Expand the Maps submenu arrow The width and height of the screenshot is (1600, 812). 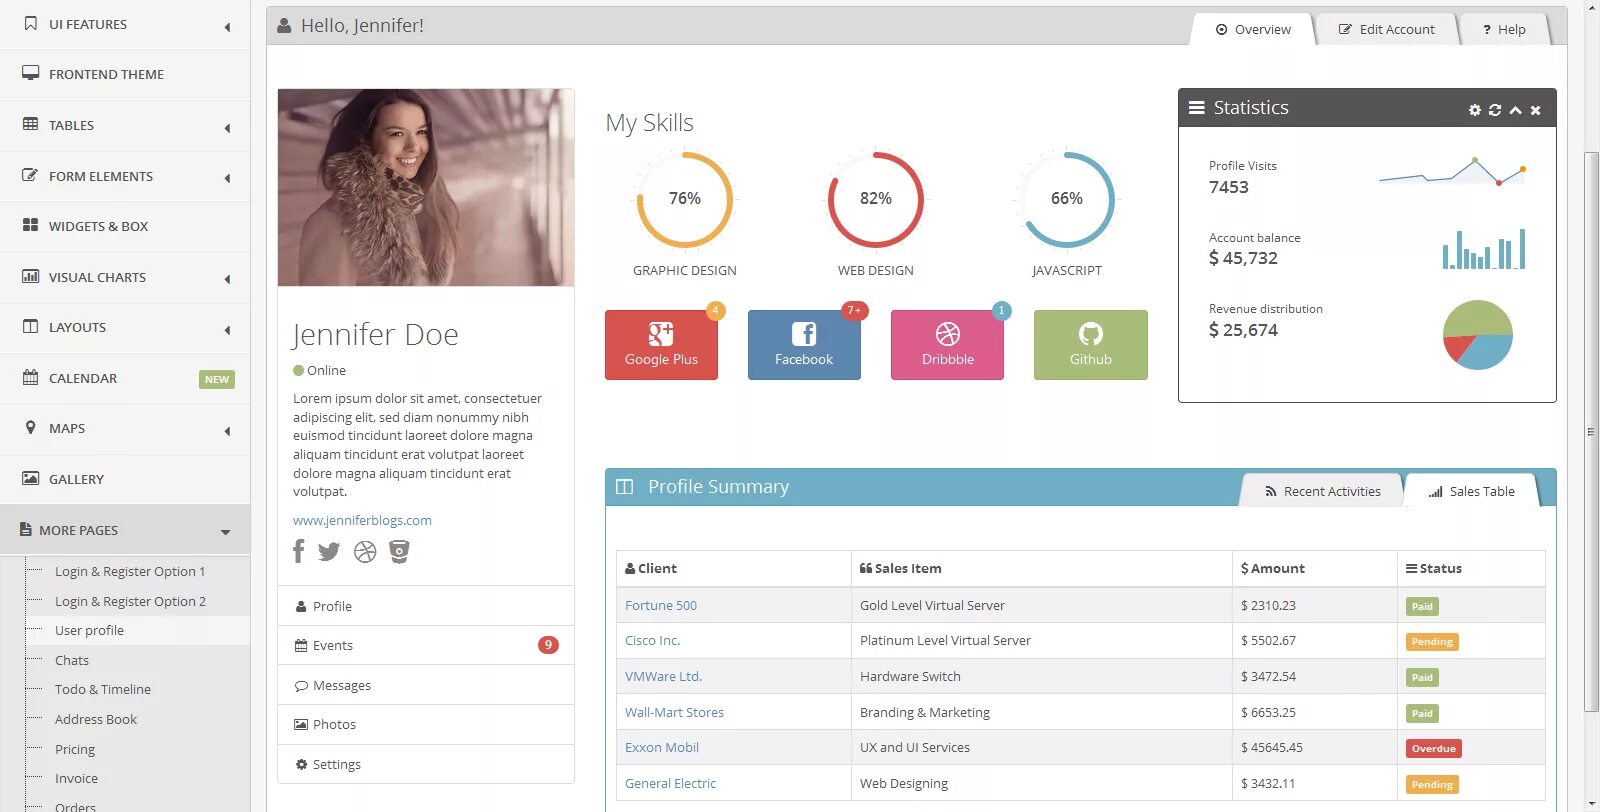227,431
